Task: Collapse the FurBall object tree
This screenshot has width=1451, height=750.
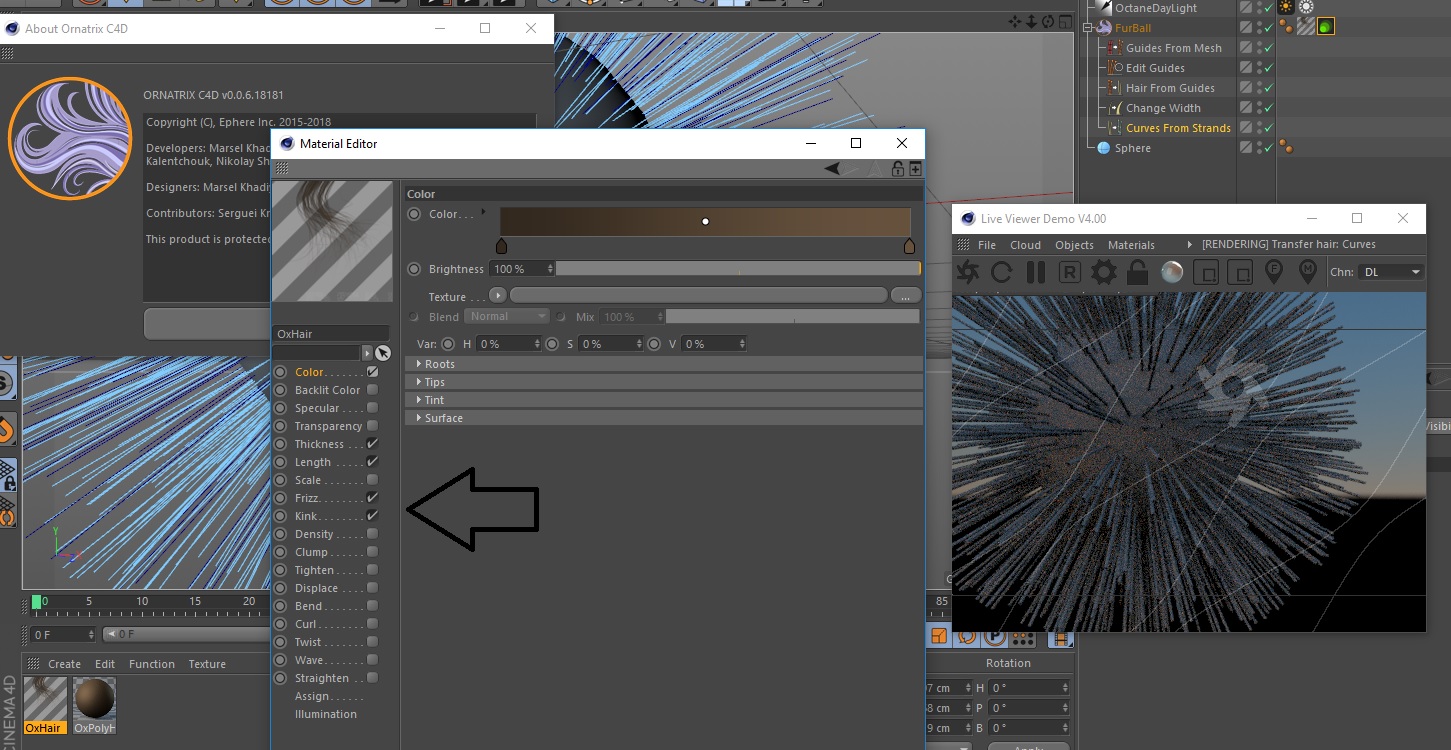Action: click(x=1087, y=28)
